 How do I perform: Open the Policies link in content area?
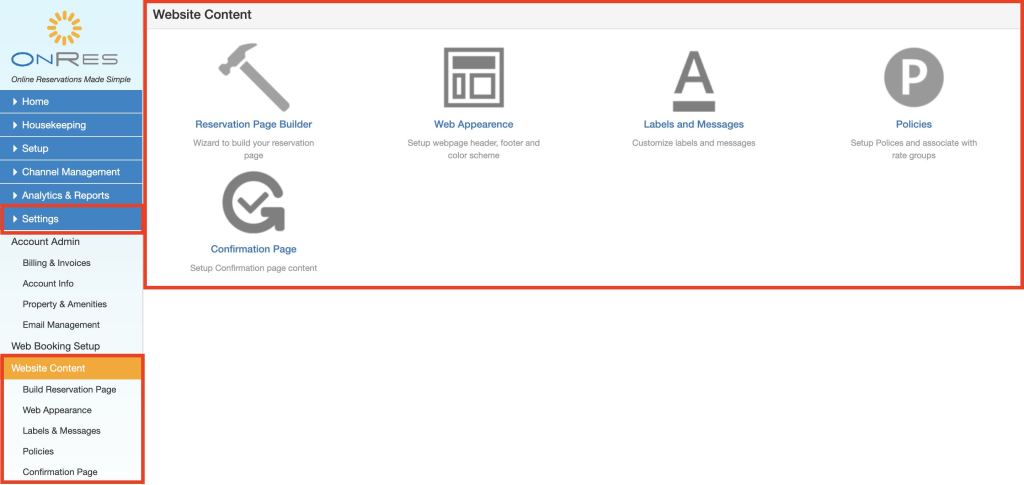[914, 125]
